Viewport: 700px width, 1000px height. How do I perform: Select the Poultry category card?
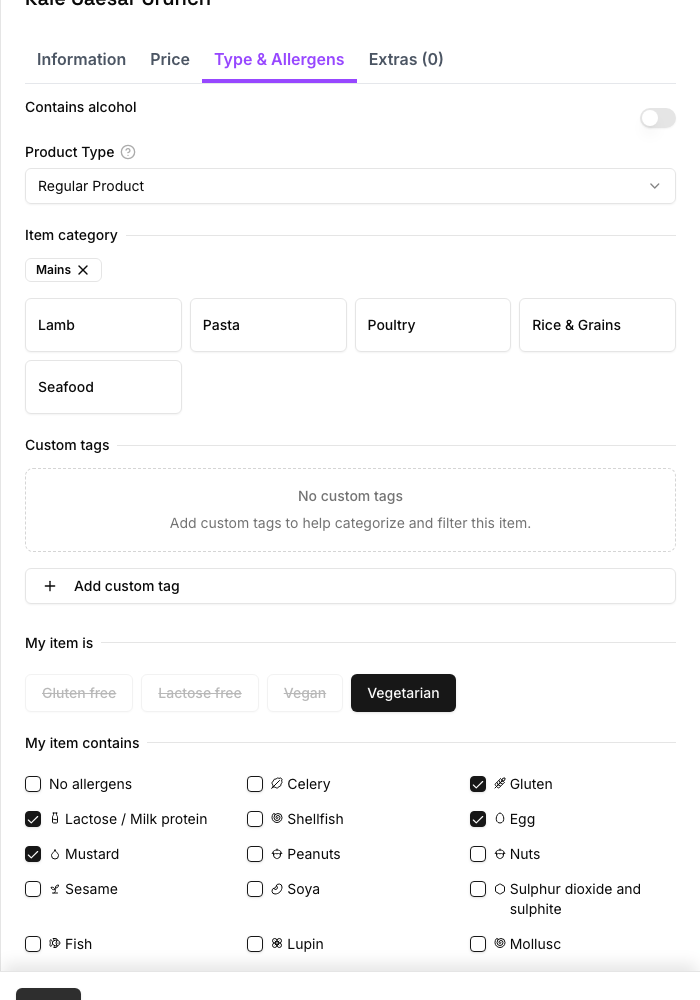pyautogui.click(x=433, y=325)
